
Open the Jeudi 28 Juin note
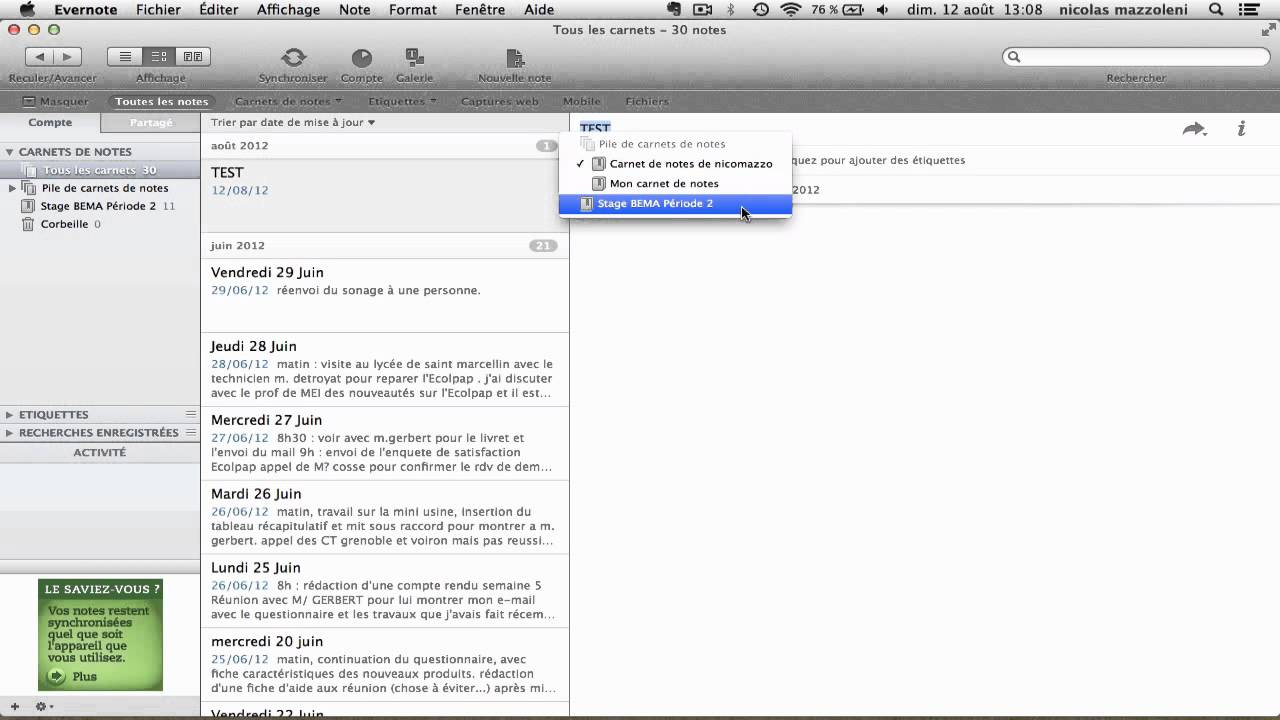pyautogui.click(x=384, y=369)
